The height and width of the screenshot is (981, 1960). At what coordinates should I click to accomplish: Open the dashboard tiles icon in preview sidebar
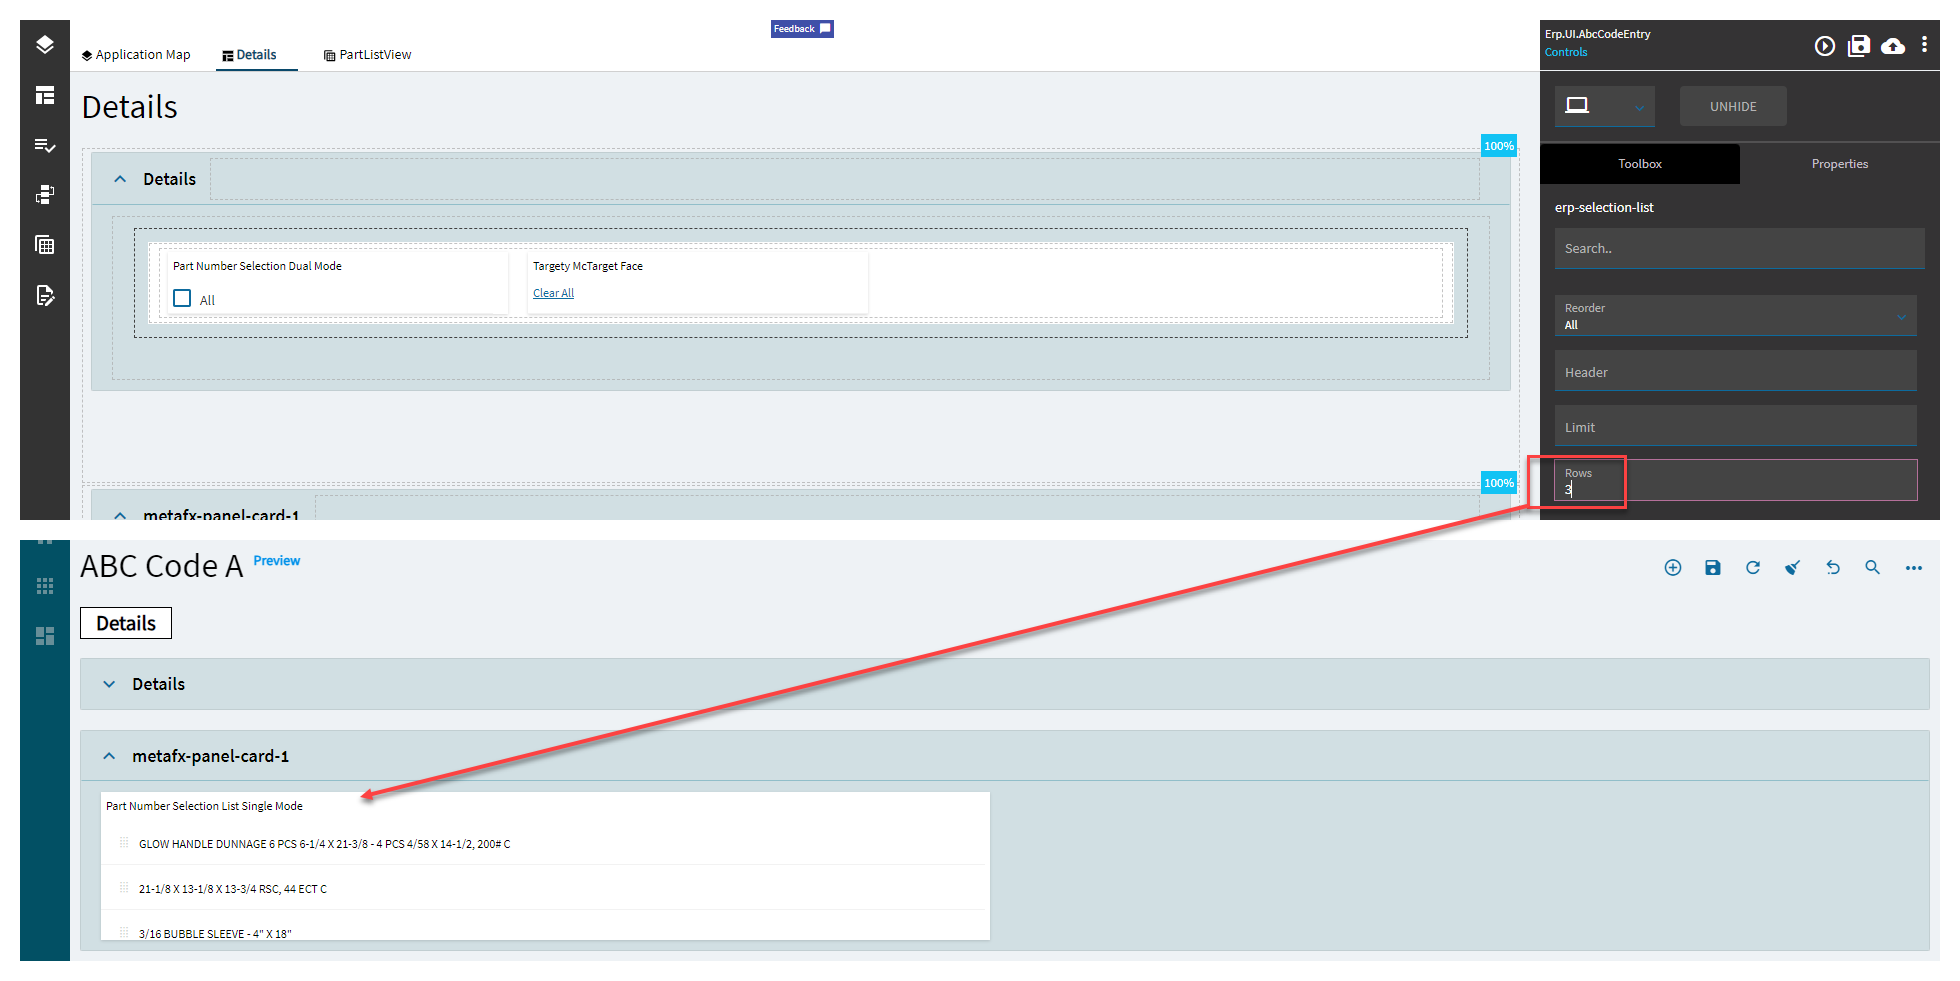[x=45, y=636]
